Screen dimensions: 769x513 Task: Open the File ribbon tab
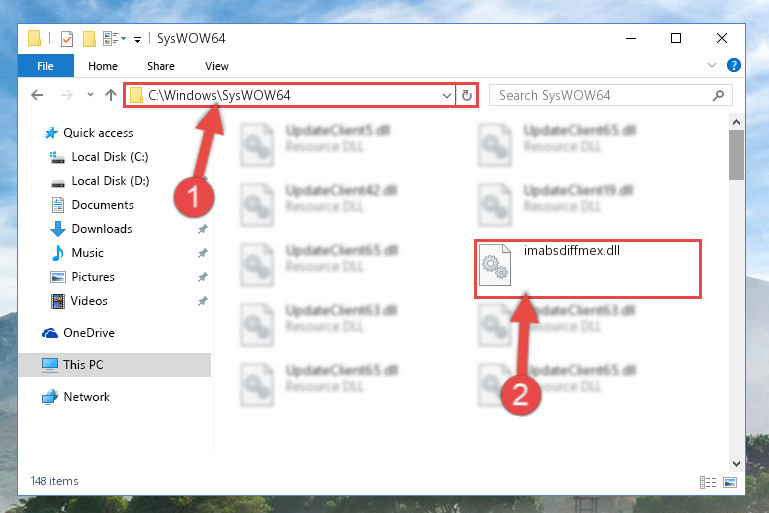[x=46, y=66]
